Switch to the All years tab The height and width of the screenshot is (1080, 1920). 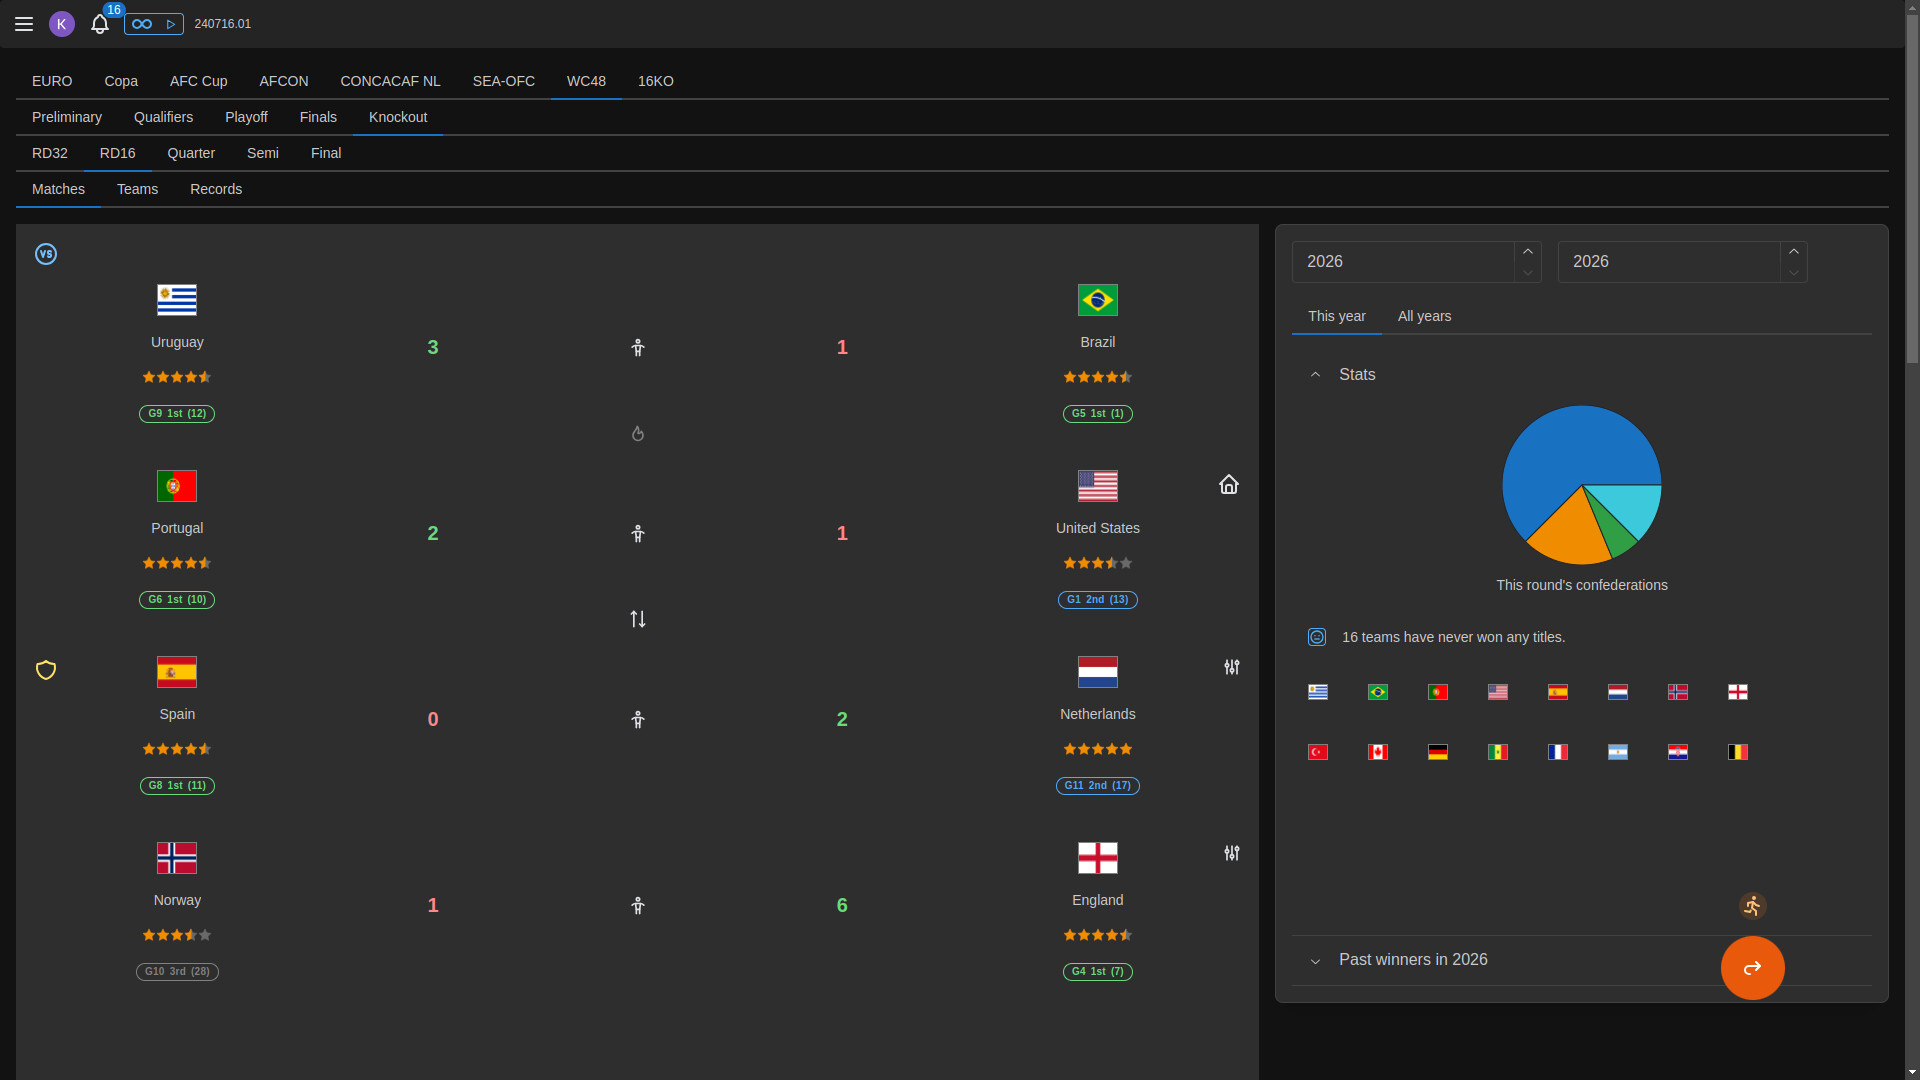click(x=1424, y=316)
